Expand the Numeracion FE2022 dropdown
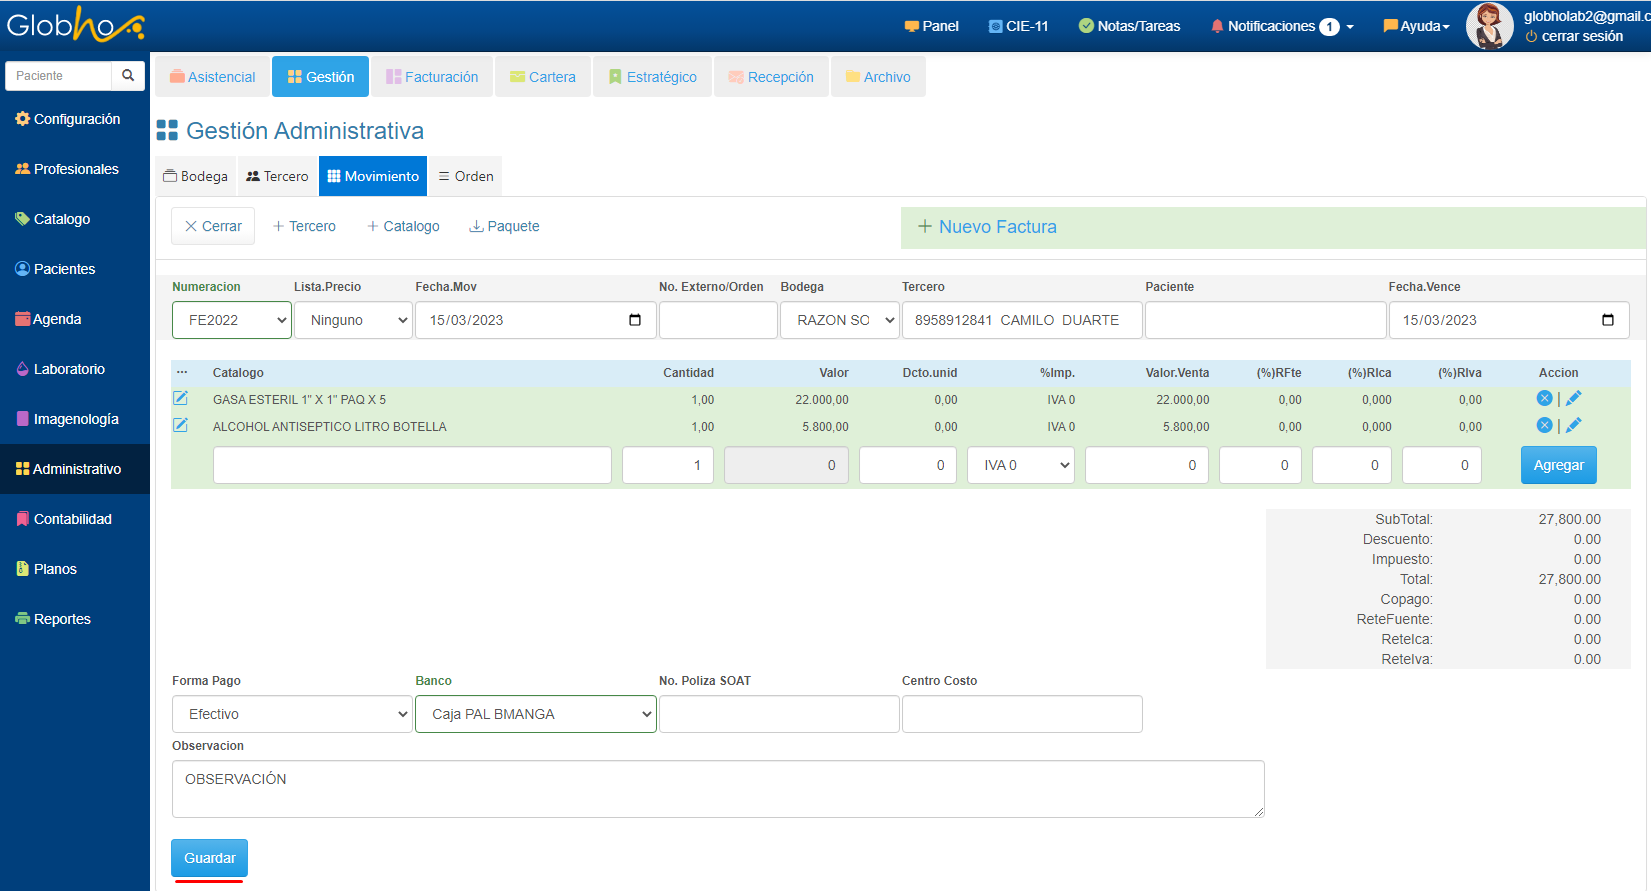 pos(232,320)
